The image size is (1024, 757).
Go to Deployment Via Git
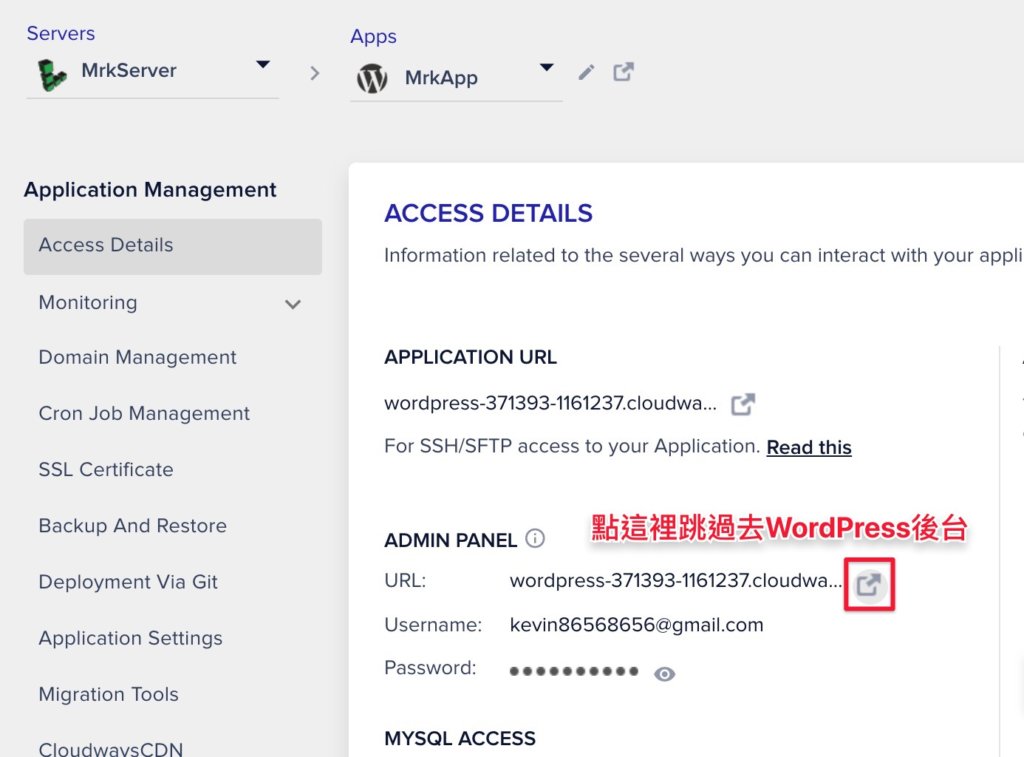tap(128, 582)
